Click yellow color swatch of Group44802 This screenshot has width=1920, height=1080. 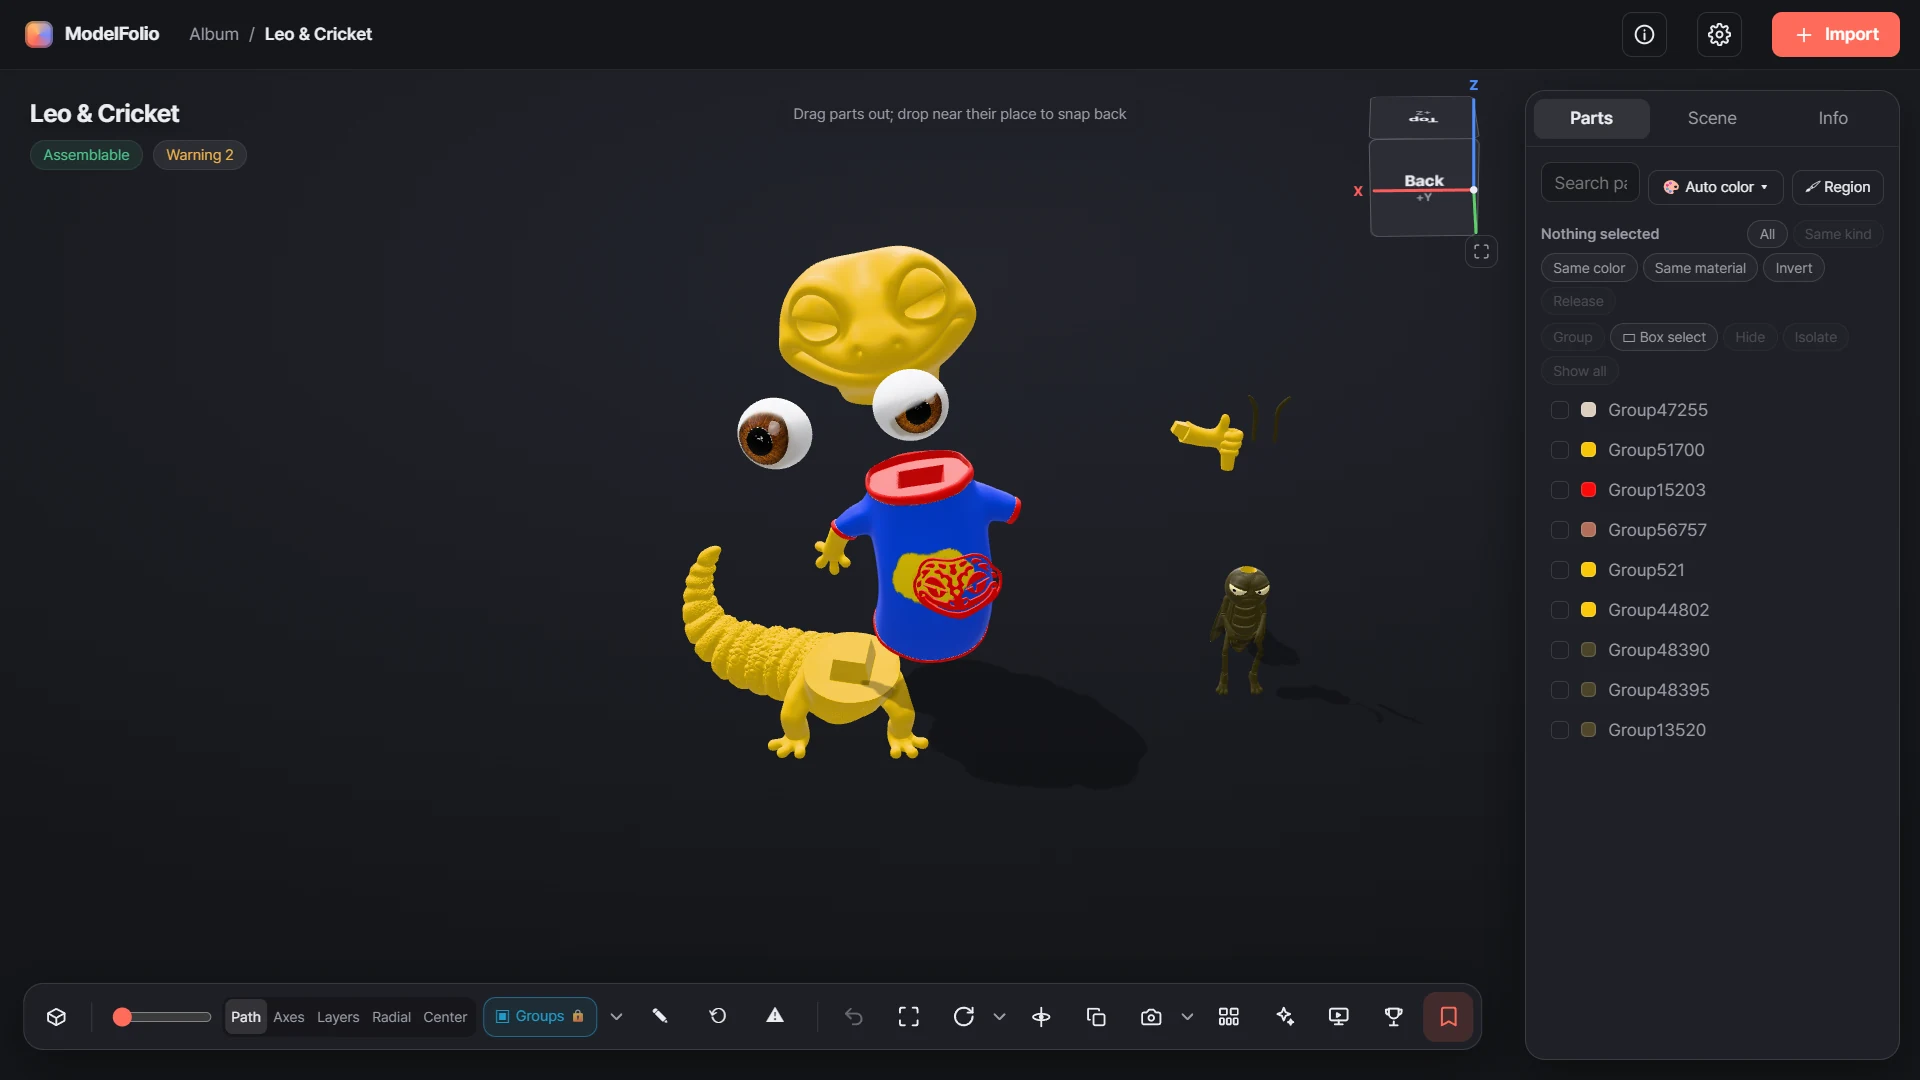tap(1588, 610)
